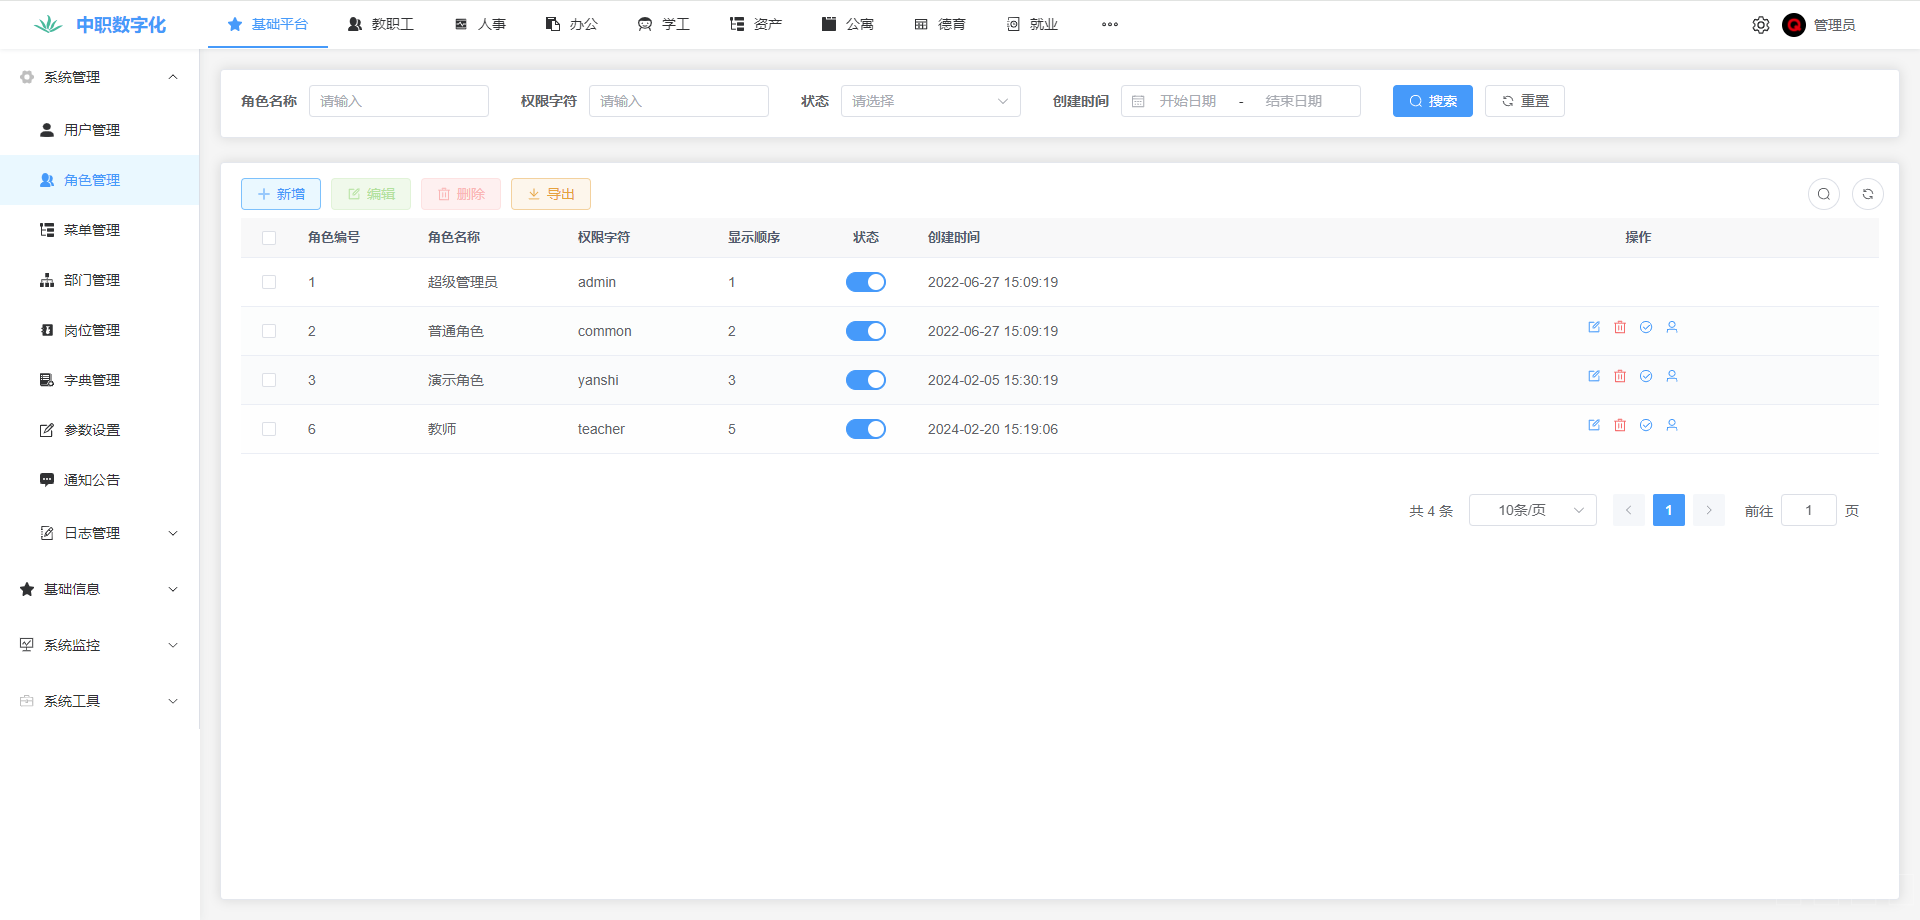
Task: Click assign user icon in 普通角色 row
Action: pyautogui.click(x=1672, y=327)
